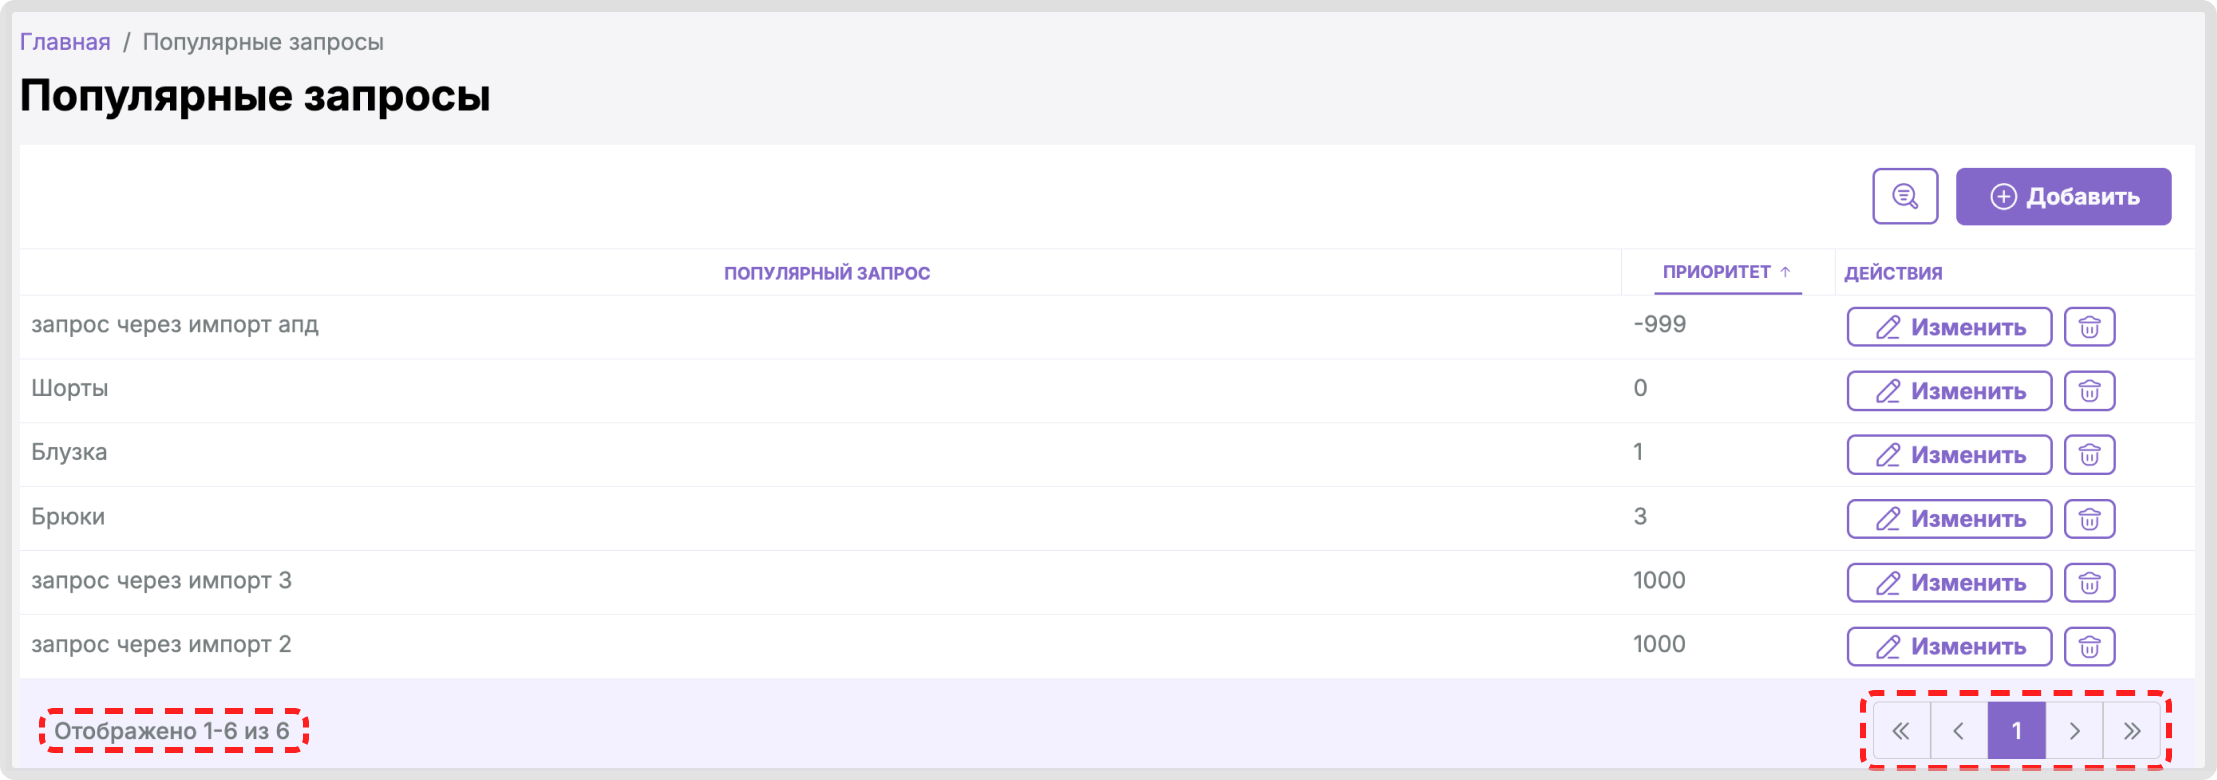Open the Главная breadcrumb link
The height and width of the screenshot is (780, 2217).
(65, 42)
